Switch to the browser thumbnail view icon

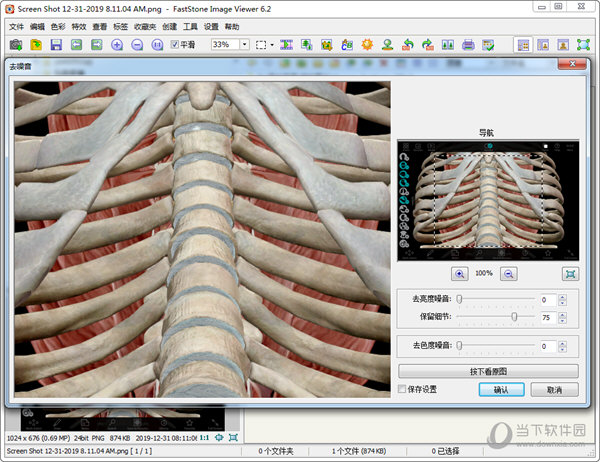click(x=523, y=45)
